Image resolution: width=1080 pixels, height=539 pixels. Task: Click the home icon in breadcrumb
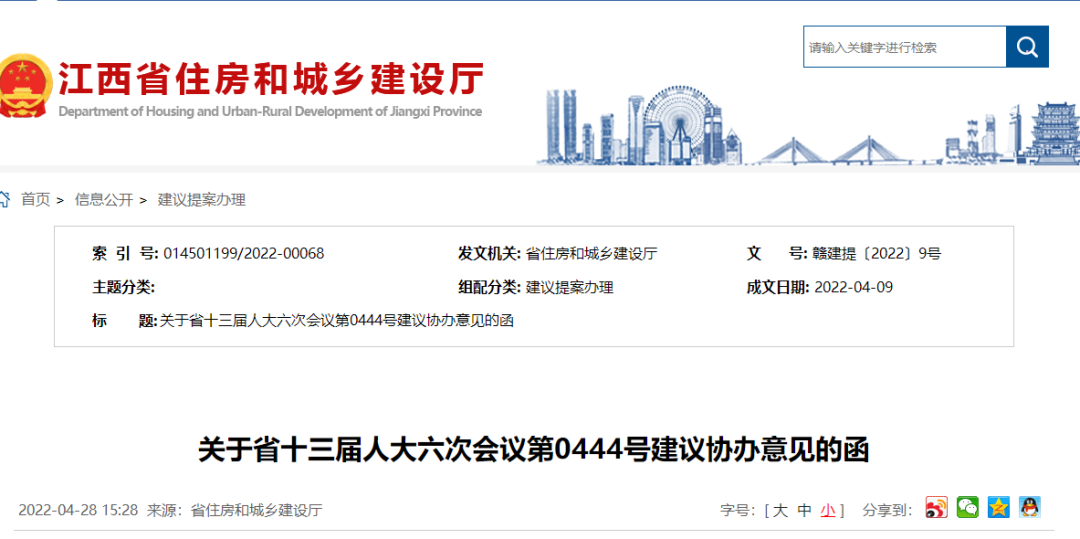[5, 199]
